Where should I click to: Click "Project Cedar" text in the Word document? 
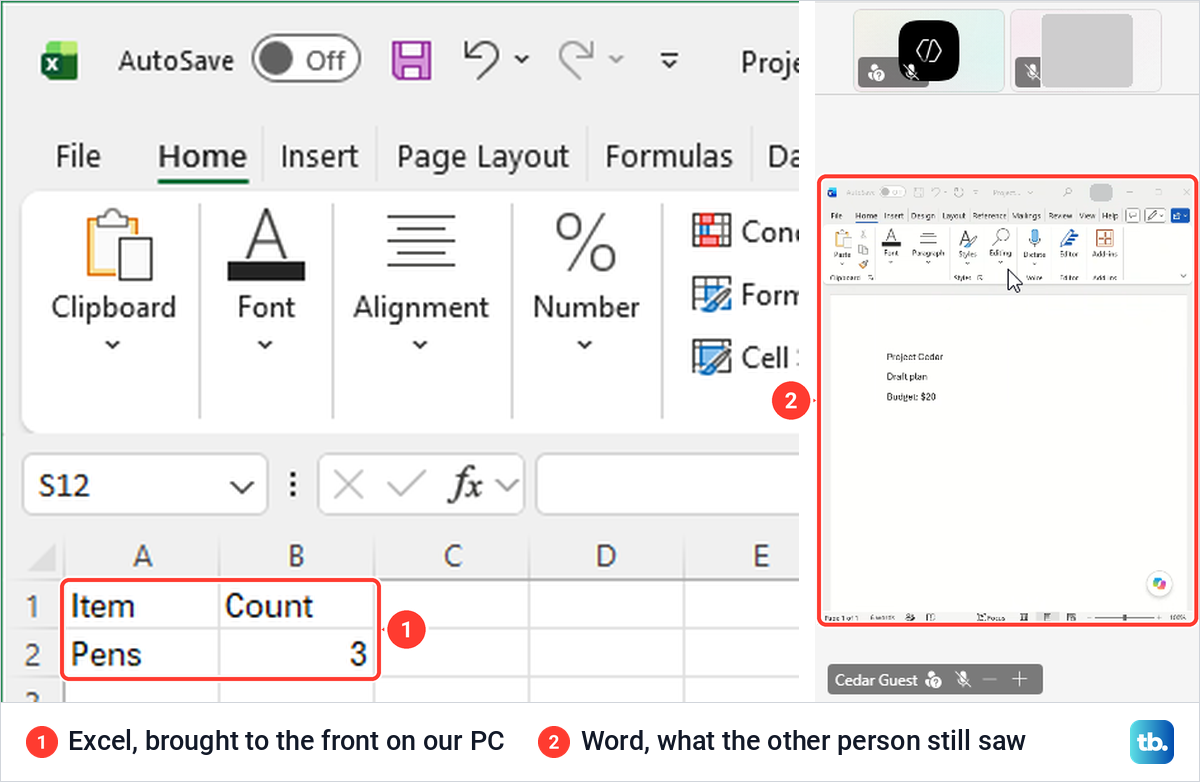pyautogui.click(x=914, y=357)
